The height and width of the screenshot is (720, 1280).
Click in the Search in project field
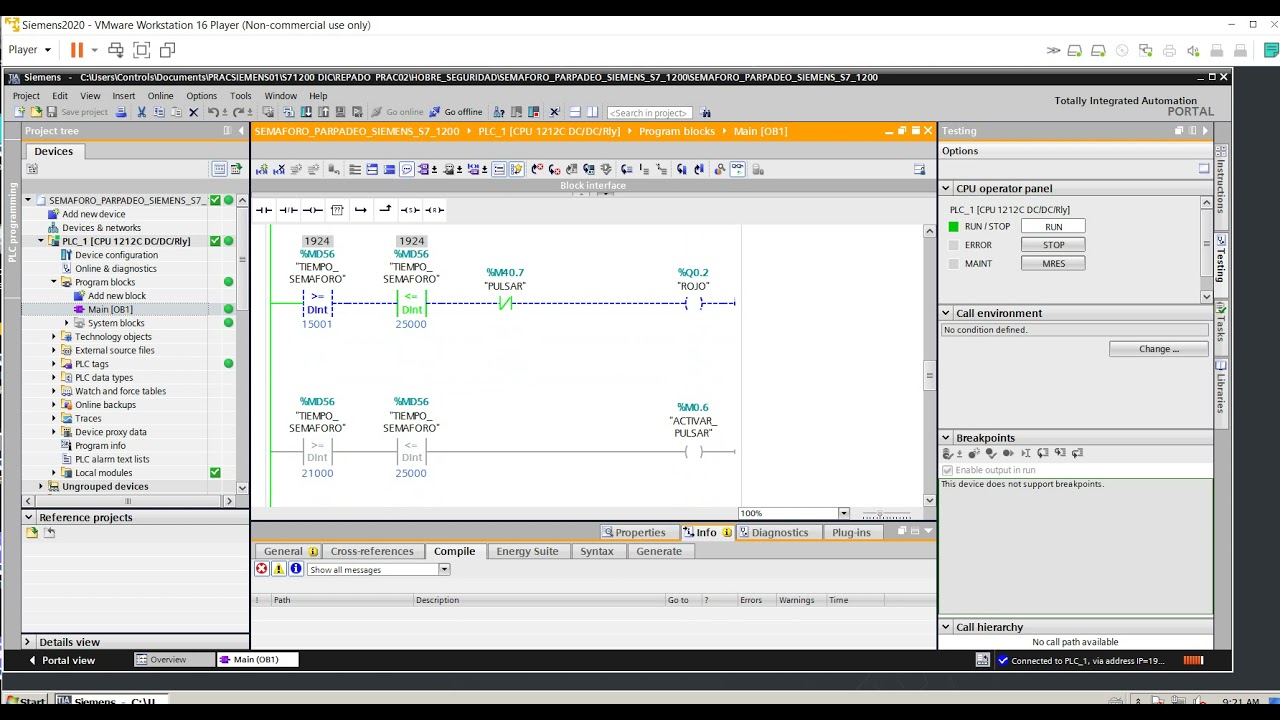coord(650,112)
